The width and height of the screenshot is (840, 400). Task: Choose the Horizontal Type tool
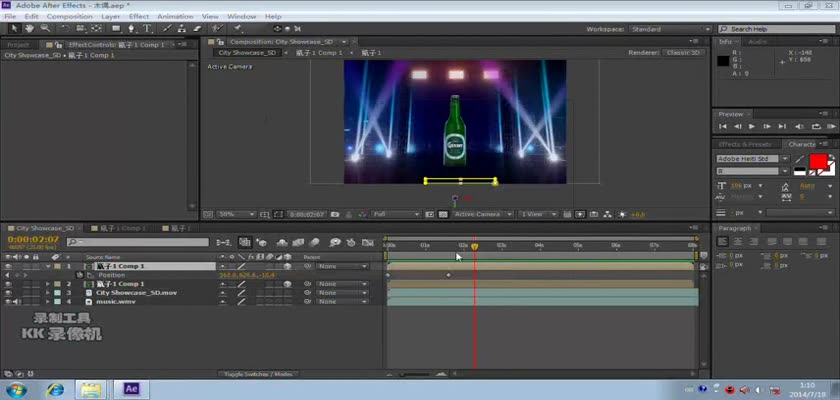(x=149, y=29)
